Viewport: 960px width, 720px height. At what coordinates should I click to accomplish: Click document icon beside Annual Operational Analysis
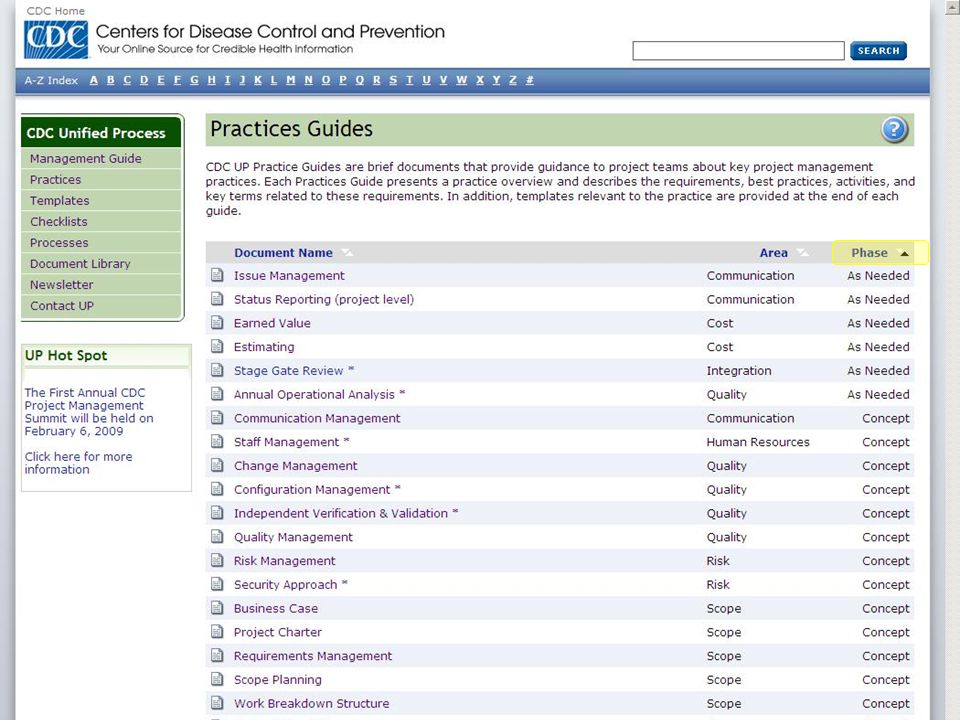[217, 394]
